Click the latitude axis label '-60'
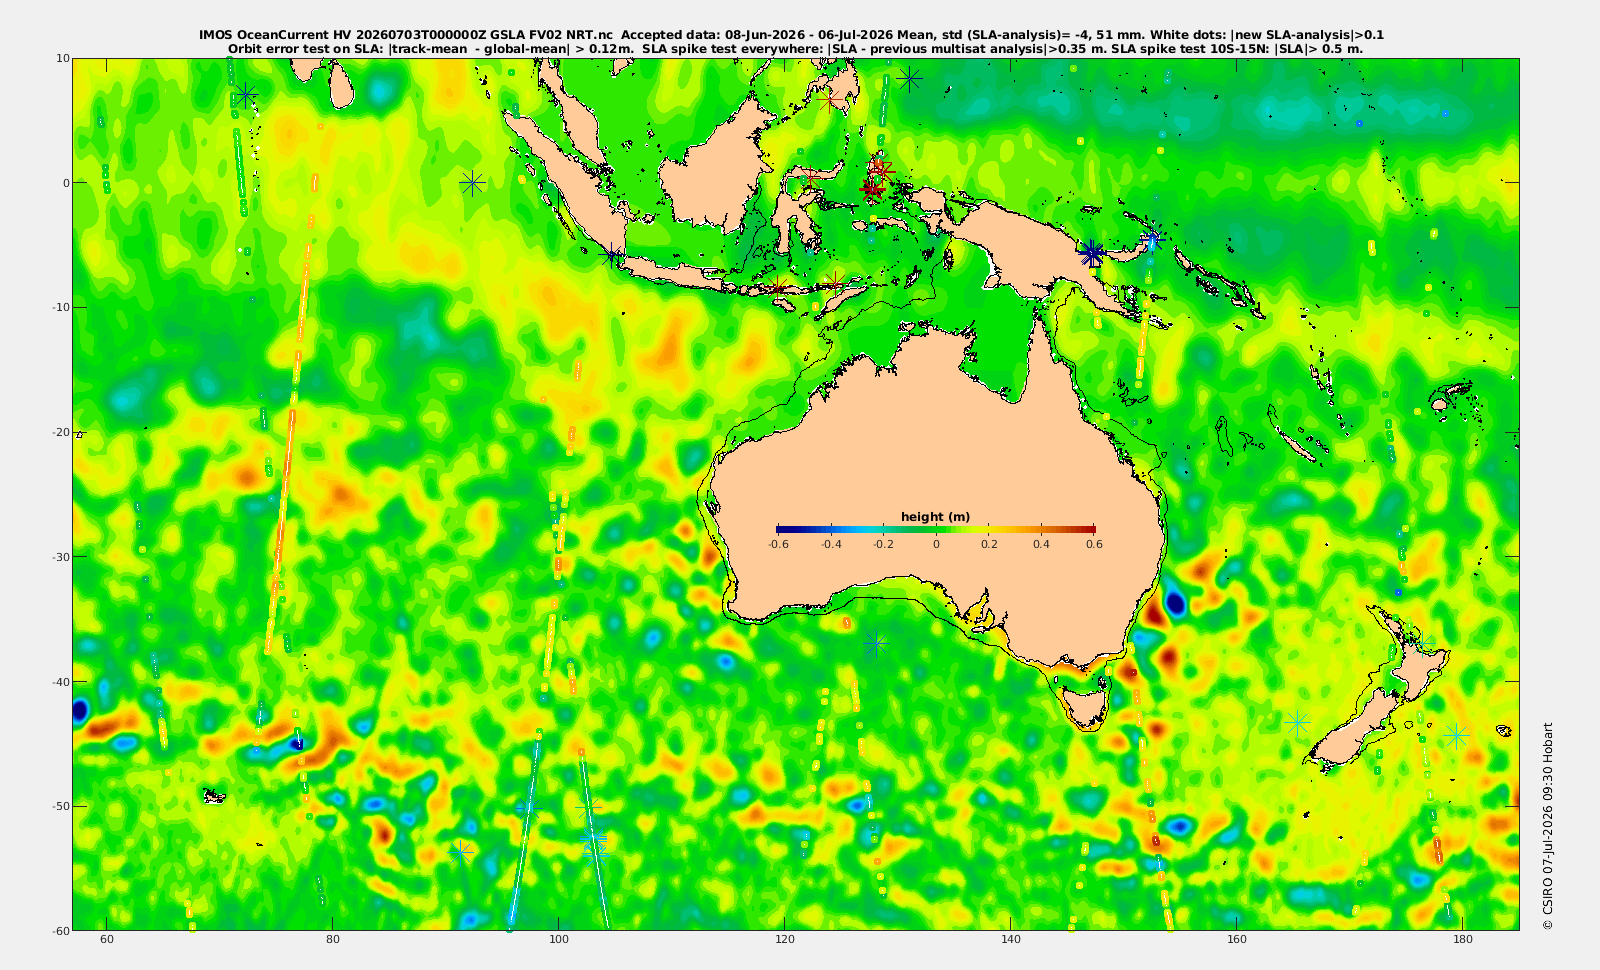Screen dimensions: 1600x970 [60, 931]
